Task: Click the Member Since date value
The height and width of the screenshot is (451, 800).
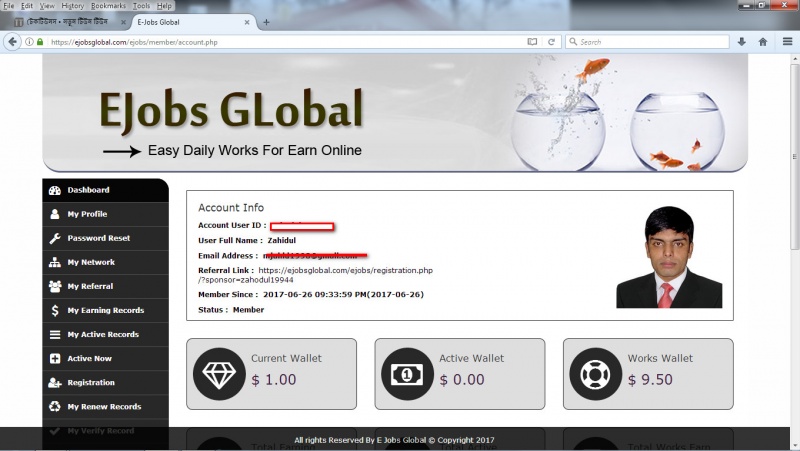Action: (x=343, y=294)
